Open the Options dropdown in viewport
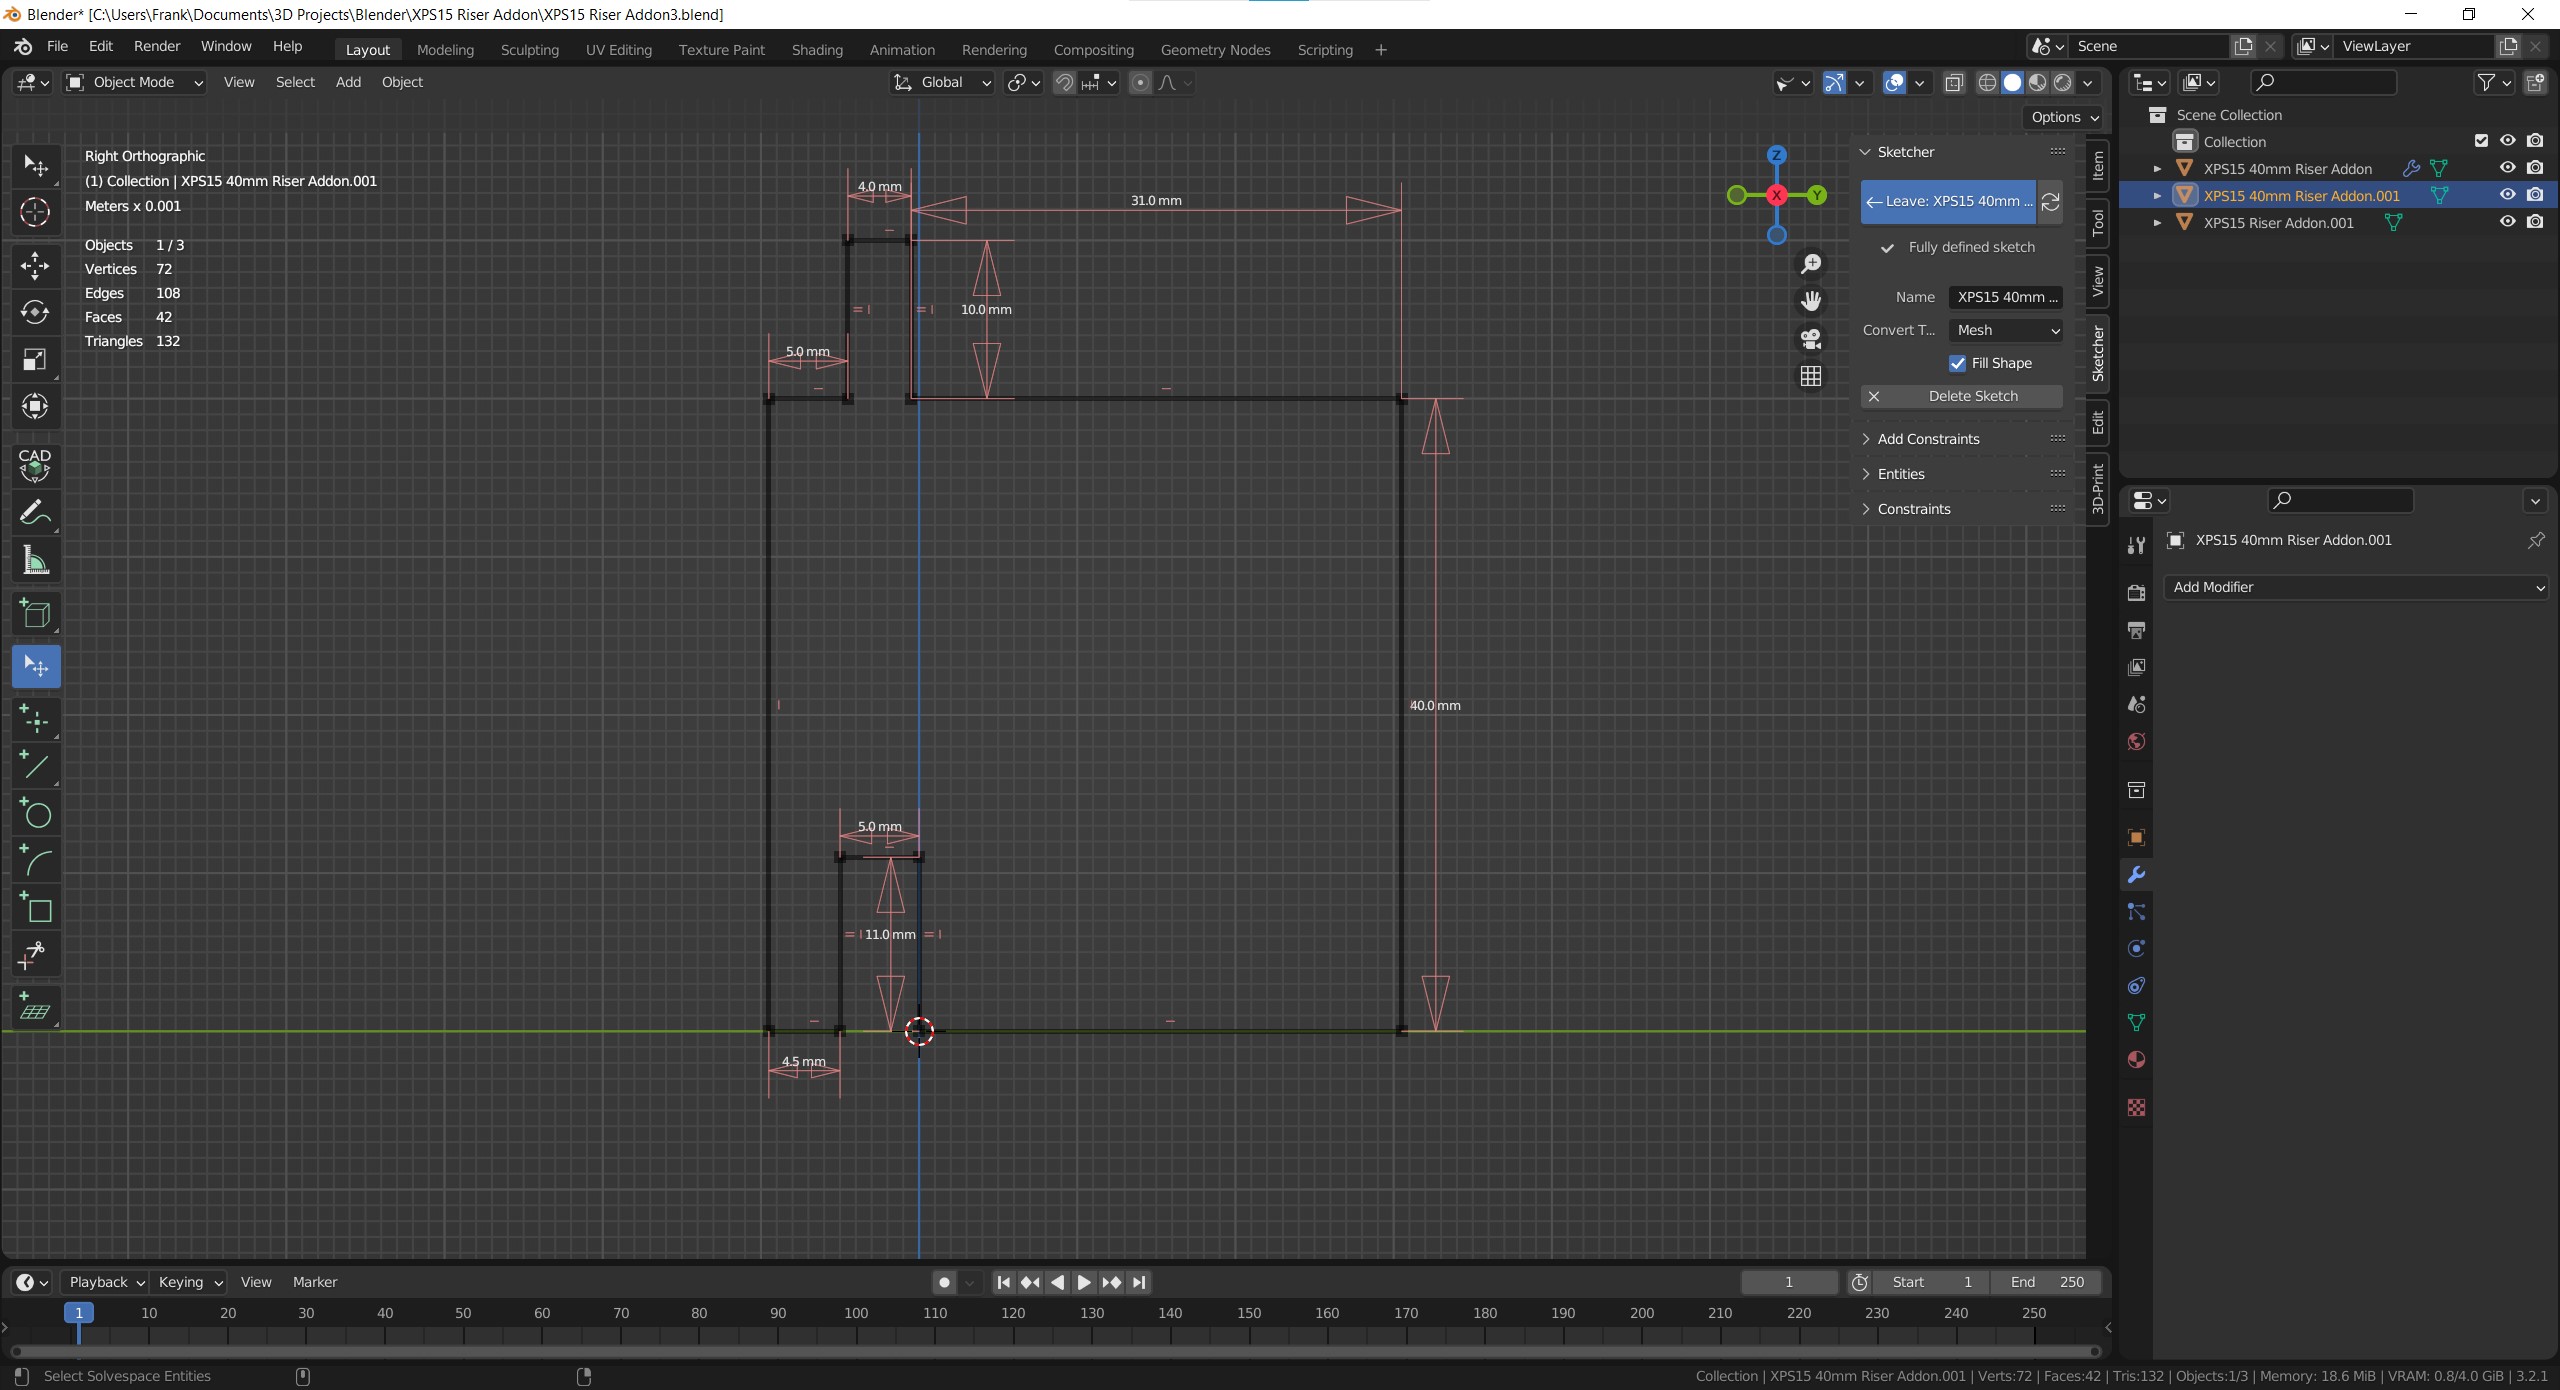Viewport: 2560px width, 1390px height. pos(2064,117)
